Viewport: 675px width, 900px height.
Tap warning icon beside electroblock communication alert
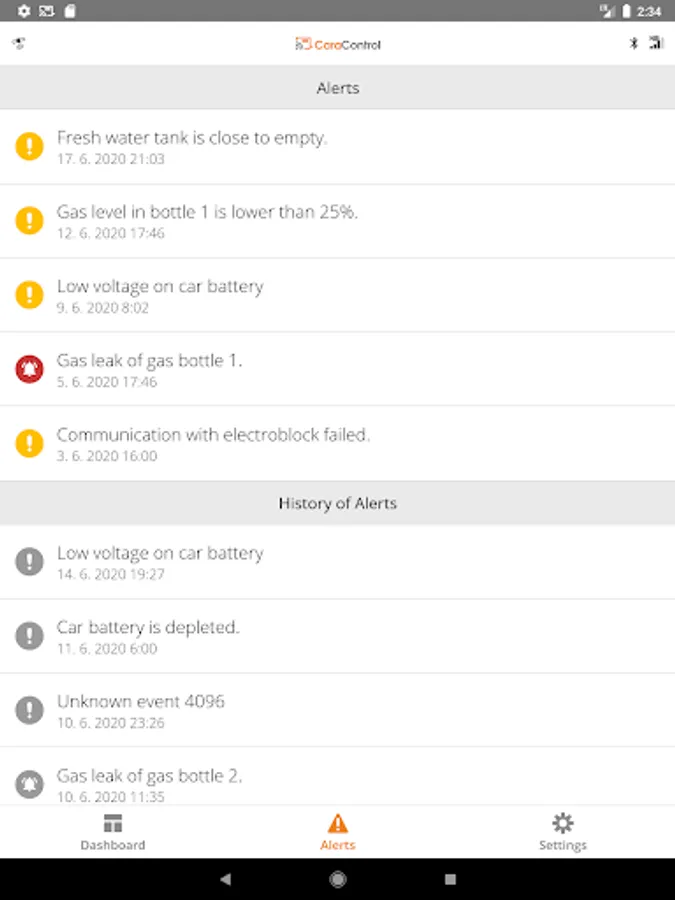[x=30, y=443]
